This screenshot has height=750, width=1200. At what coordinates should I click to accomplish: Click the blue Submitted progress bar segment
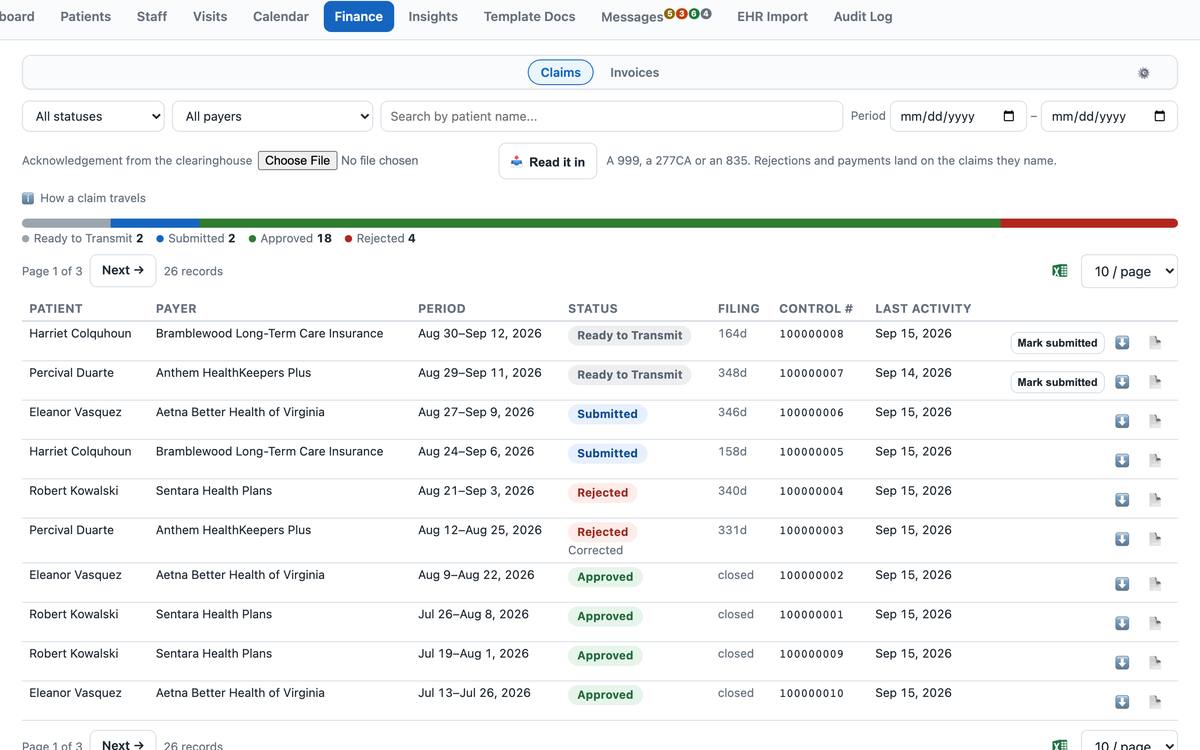click(x=155, y=223)
